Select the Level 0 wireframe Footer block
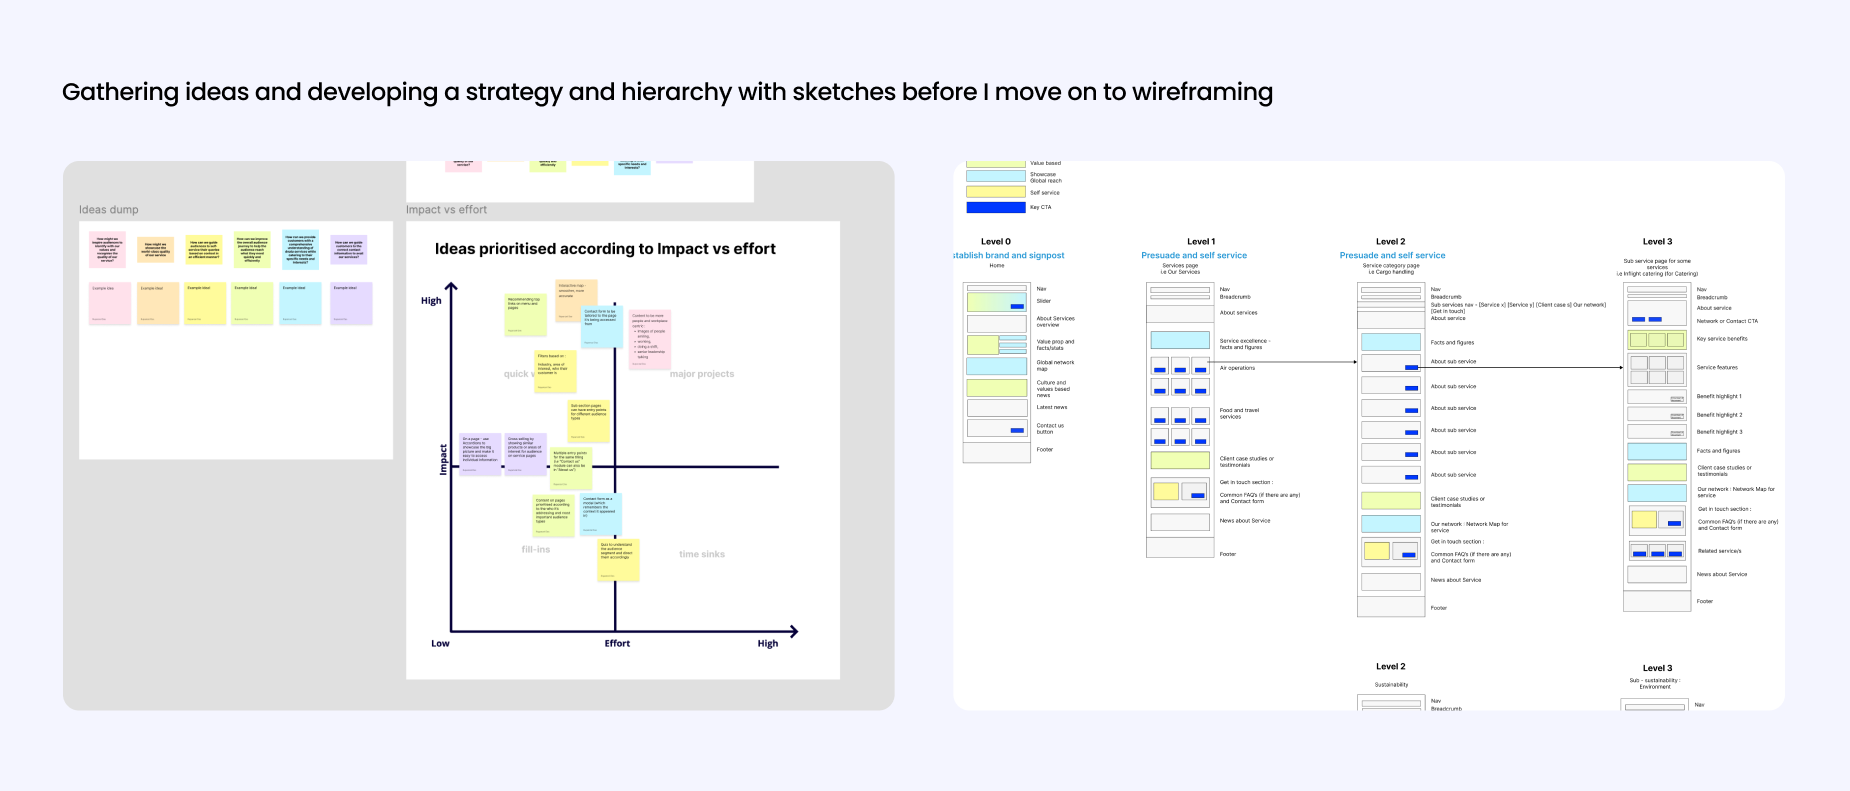Image resolution: width=1850 pixels, height=791 pixels. point(996,453)
